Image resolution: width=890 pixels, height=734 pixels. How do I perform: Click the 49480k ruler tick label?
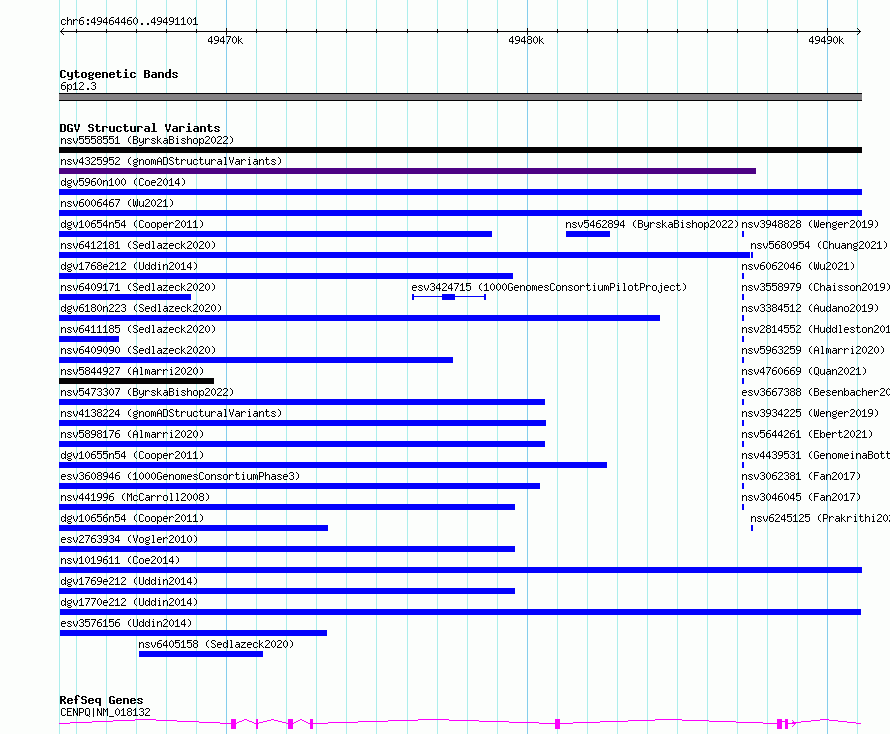pyautogui.click(x=526, y=40)
